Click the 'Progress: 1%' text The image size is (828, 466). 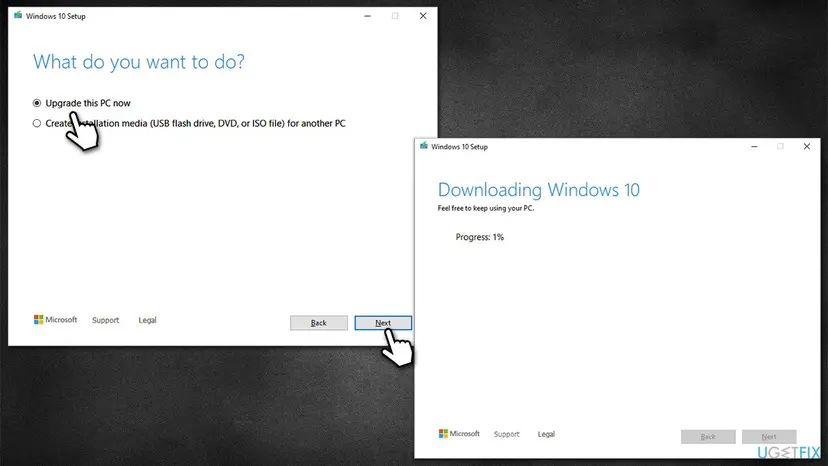pyautogui.click(x=479, y=237)
